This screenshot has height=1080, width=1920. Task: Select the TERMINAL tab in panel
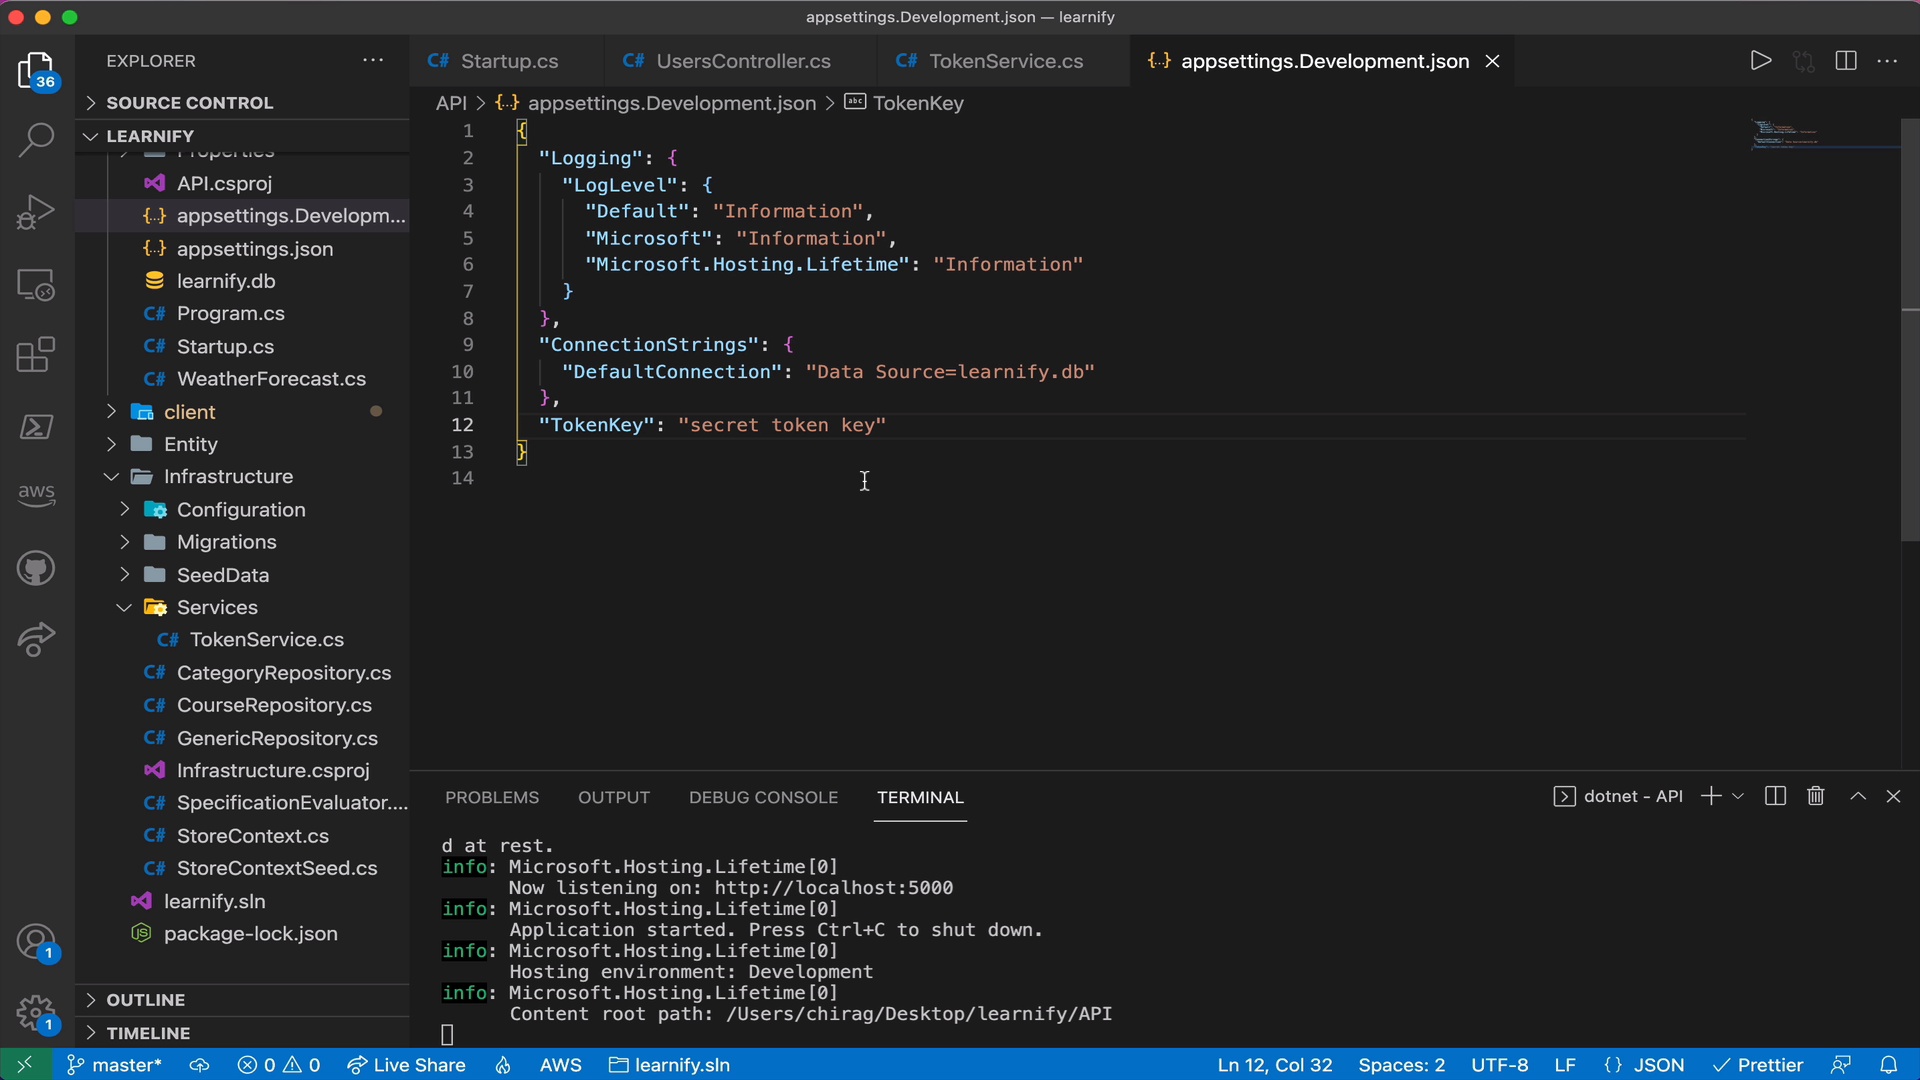coord(920,796)
